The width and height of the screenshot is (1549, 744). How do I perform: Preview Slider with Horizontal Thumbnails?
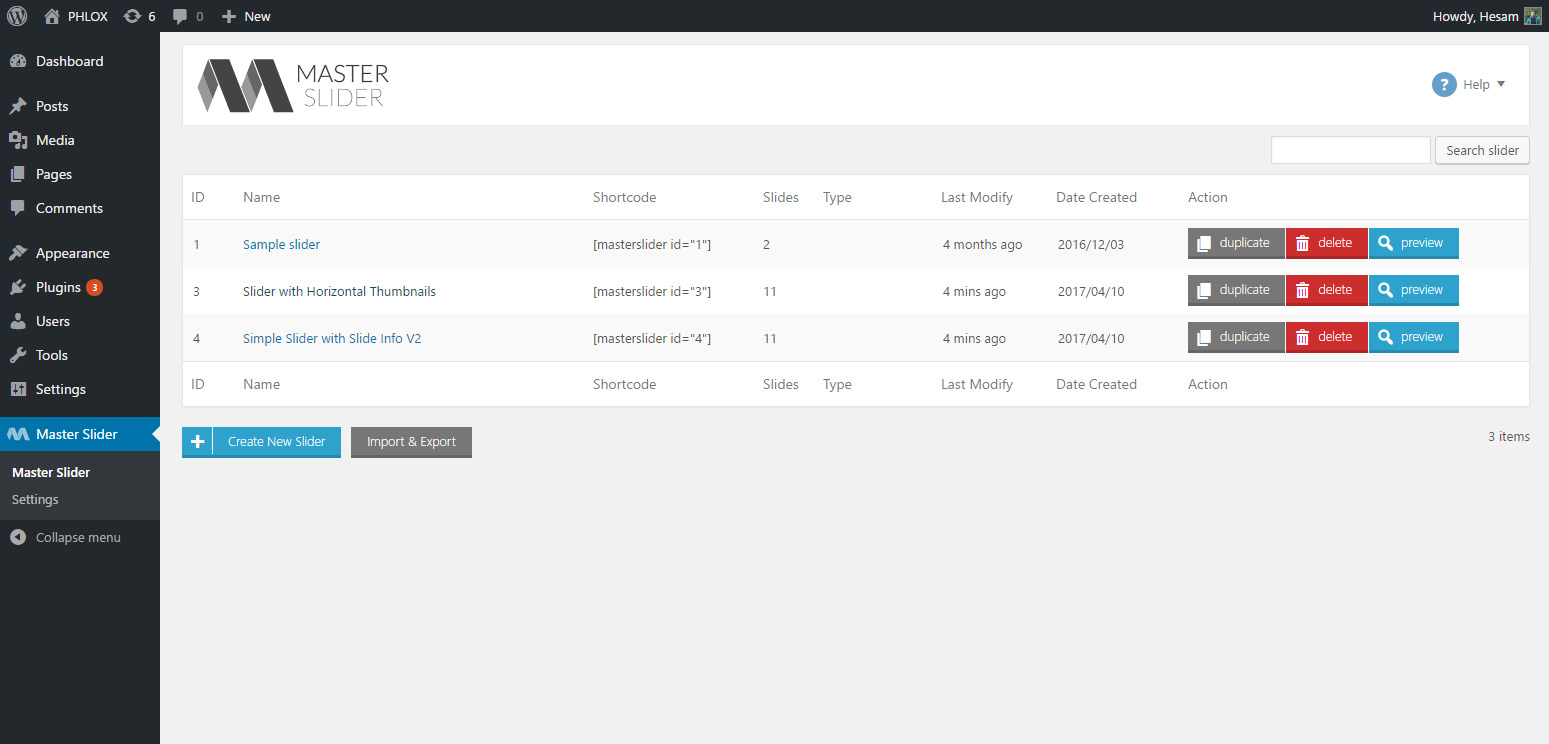[x=1414, y=290]
